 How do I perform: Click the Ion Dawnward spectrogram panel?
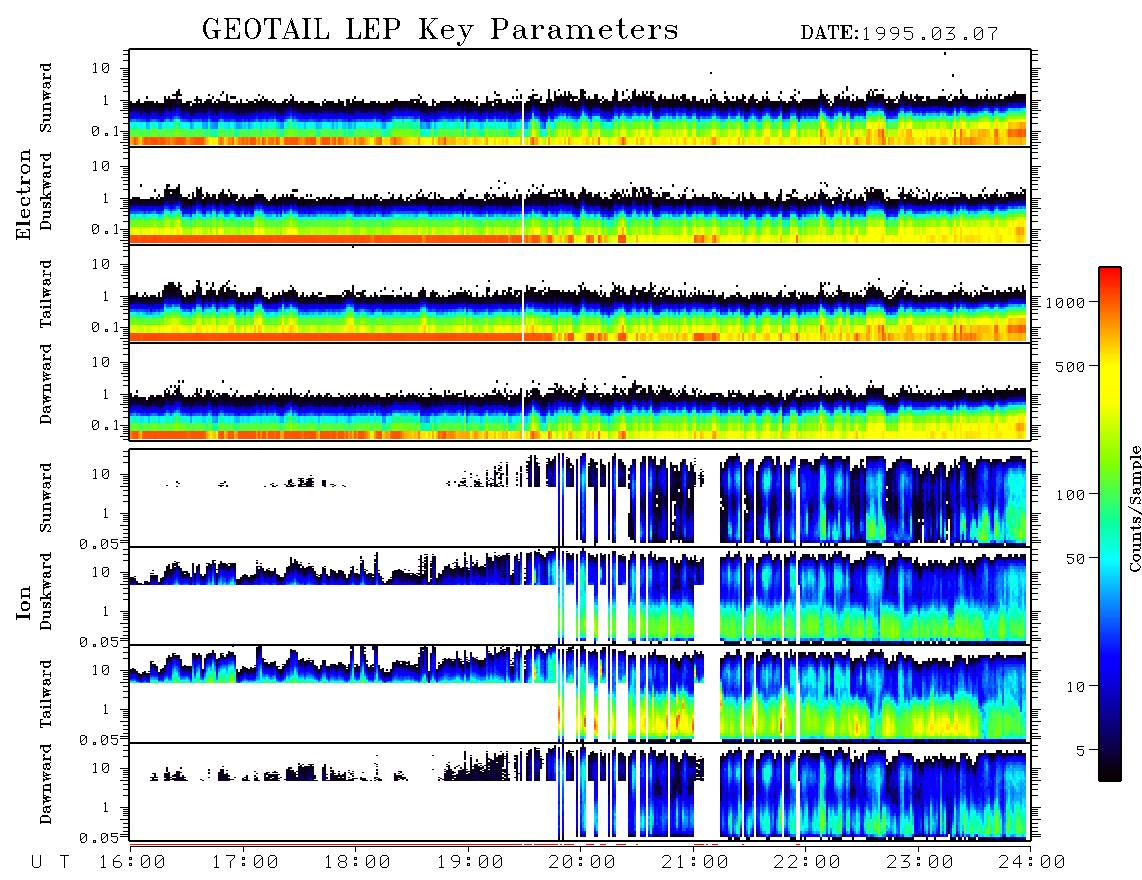(x=580, y=791)
